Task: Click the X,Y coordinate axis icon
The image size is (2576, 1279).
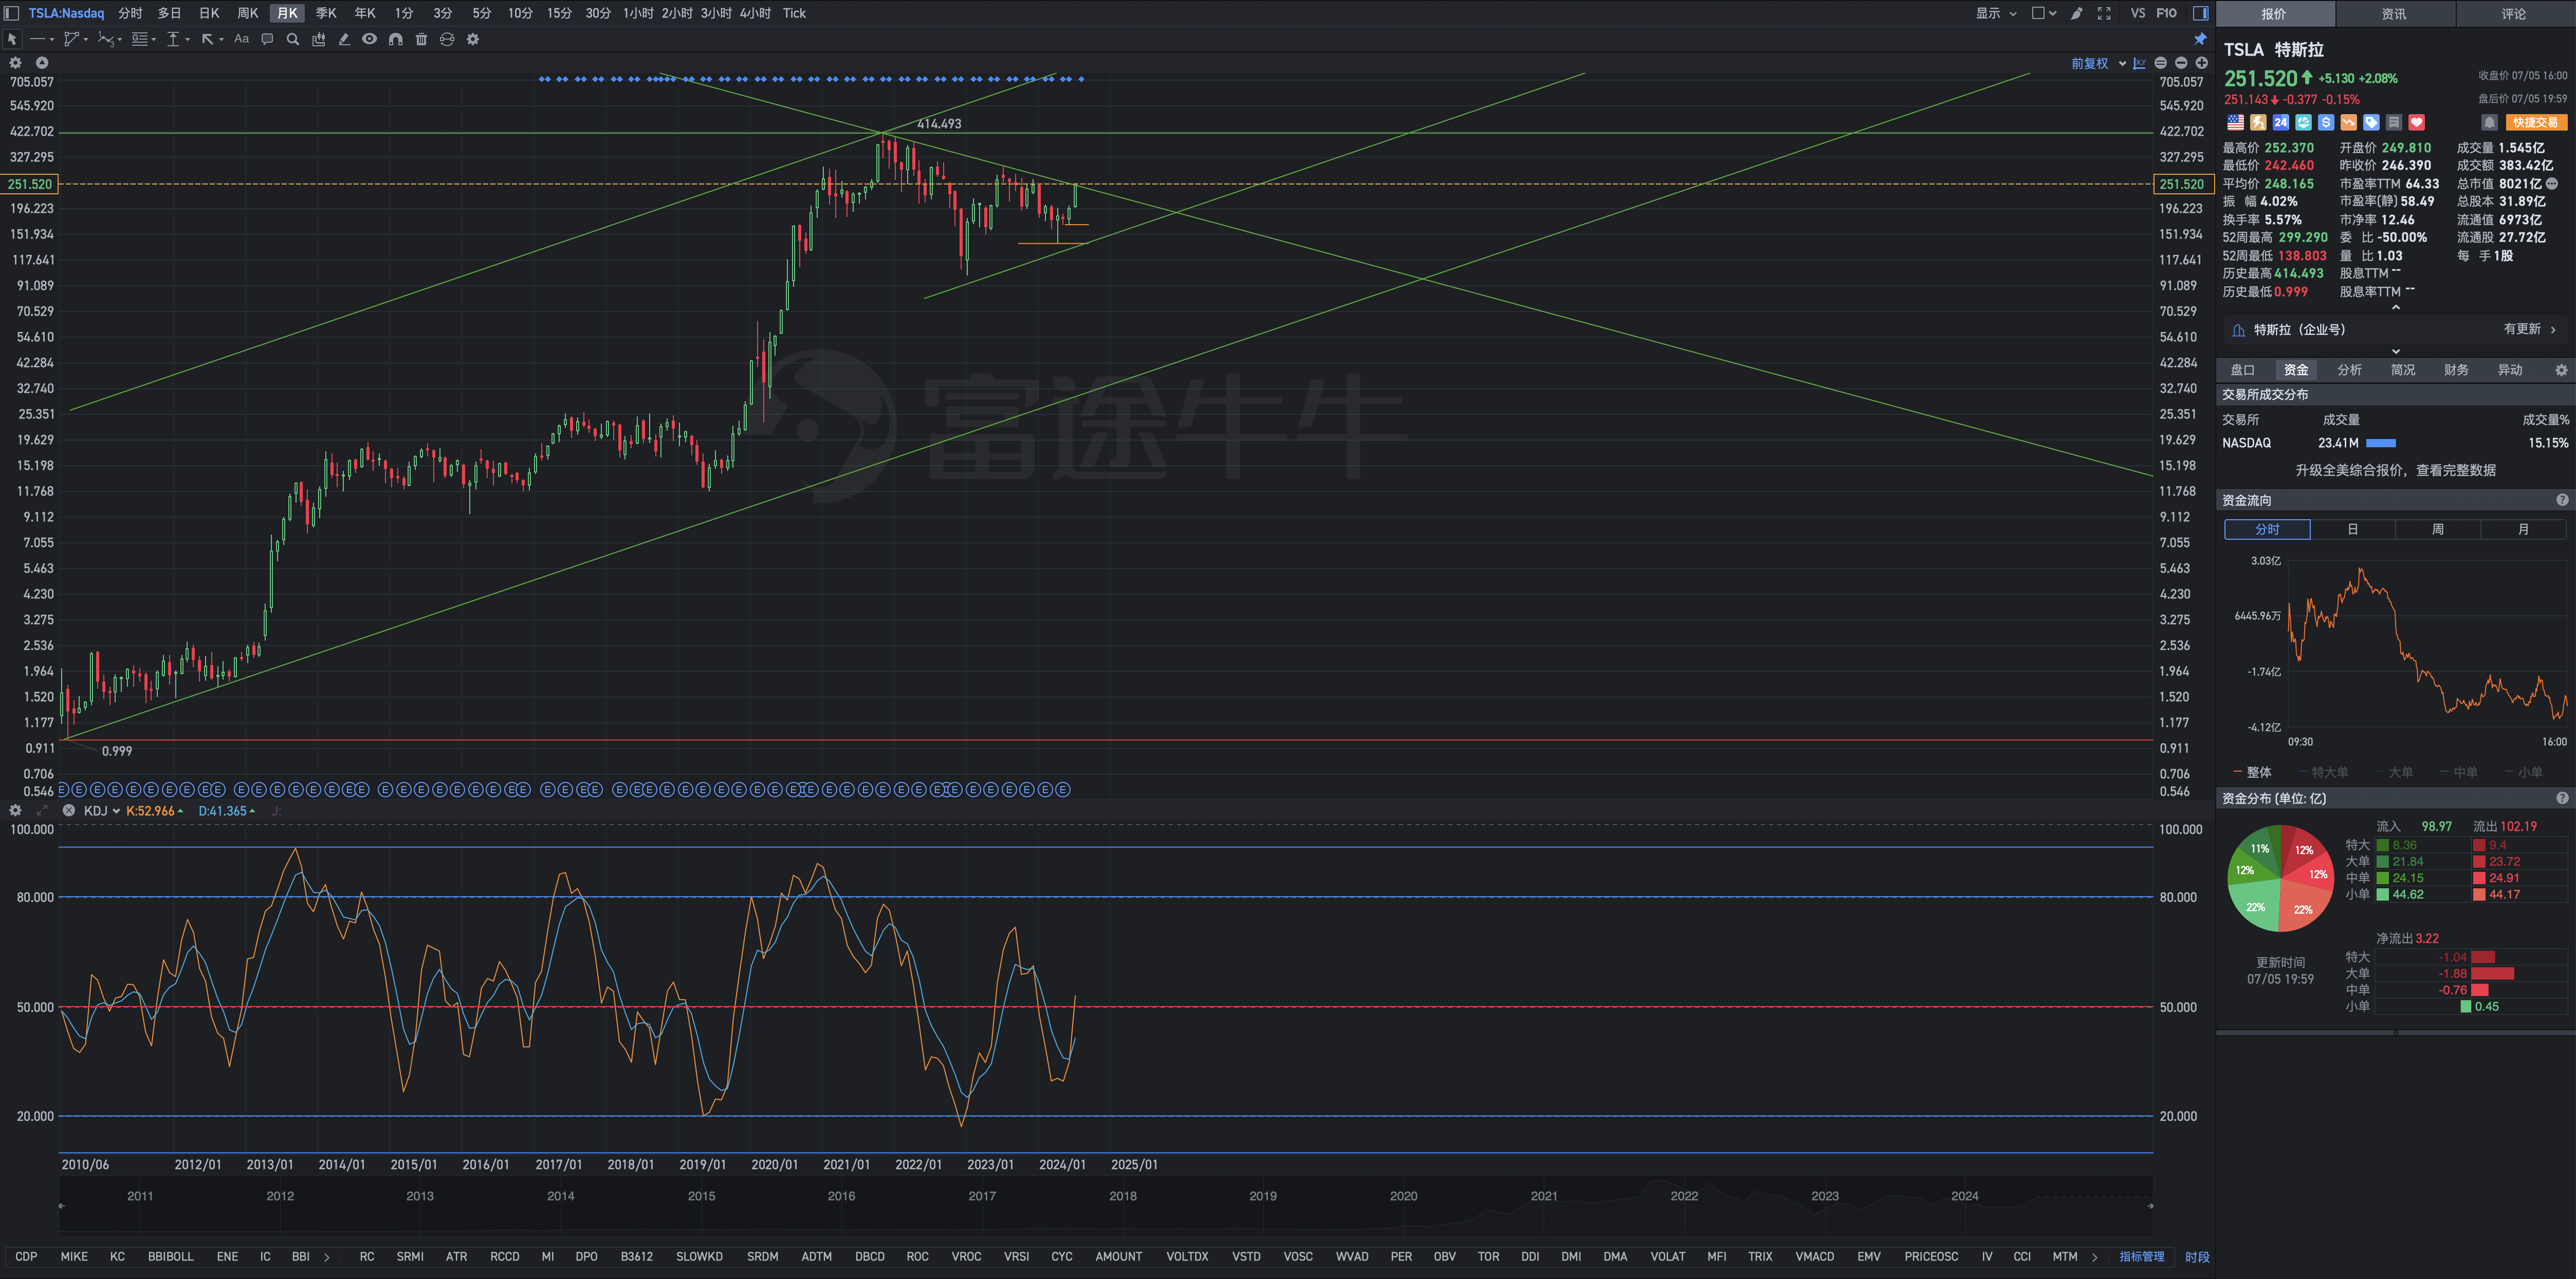Action: [x=2139, y=63]
